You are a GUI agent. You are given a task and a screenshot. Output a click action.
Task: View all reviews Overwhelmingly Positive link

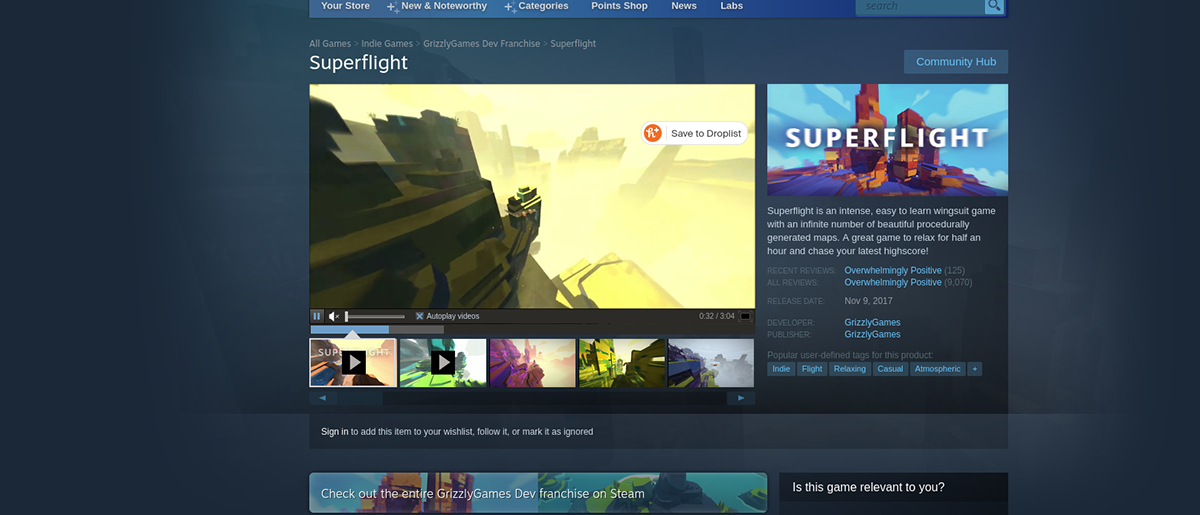(x=893, y=283)
